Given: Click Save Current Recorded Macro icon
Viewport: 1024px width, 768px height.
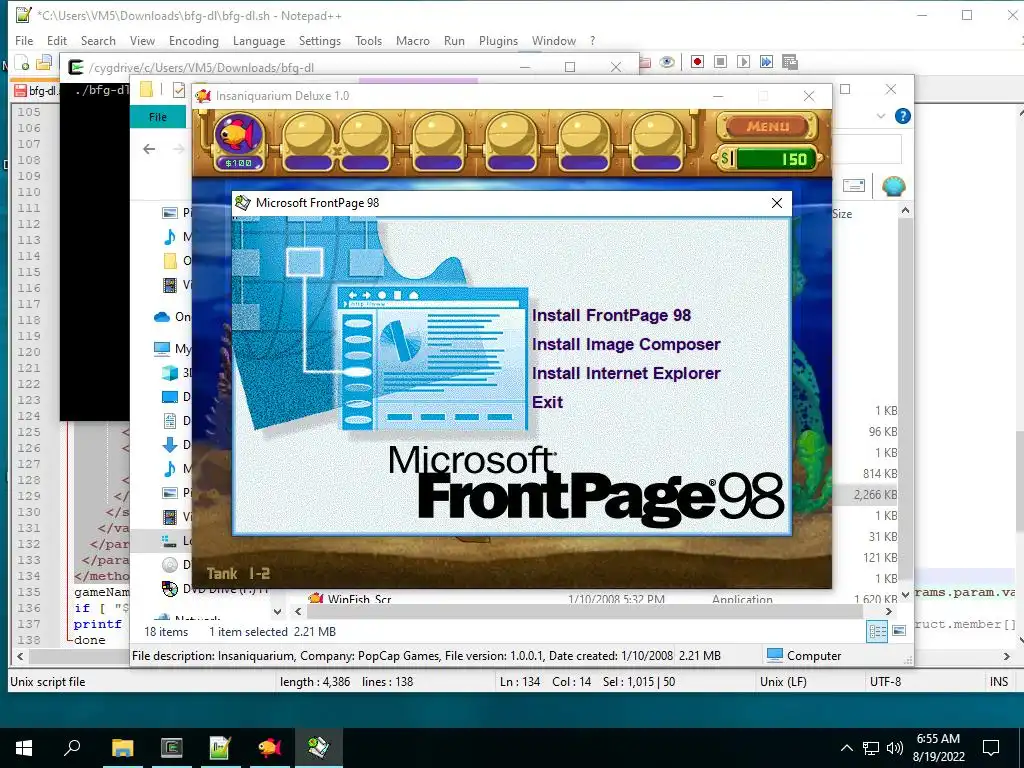Looking at the screenshot, I should click(x=790, y=62).
